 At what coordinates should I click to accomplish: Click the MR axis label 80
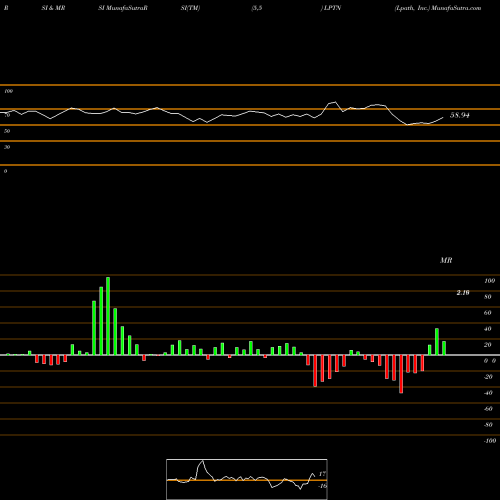click(488, 297)
